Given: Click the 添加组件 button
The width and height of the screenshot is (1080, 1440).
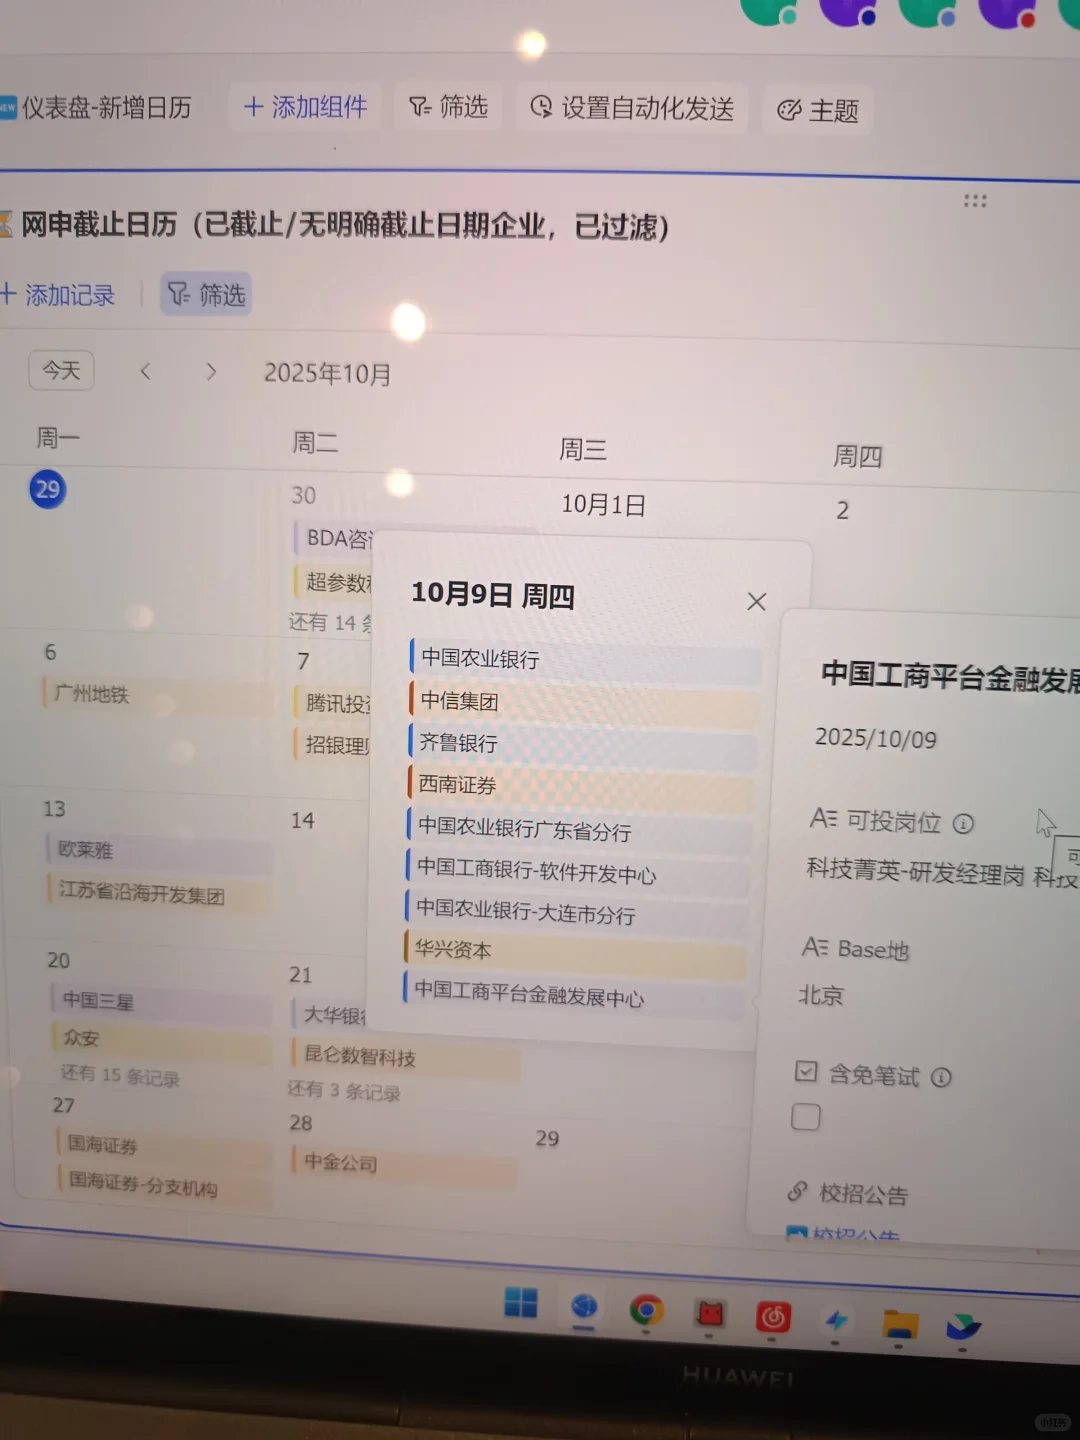Looking at the screenshot, I should 306,107.
